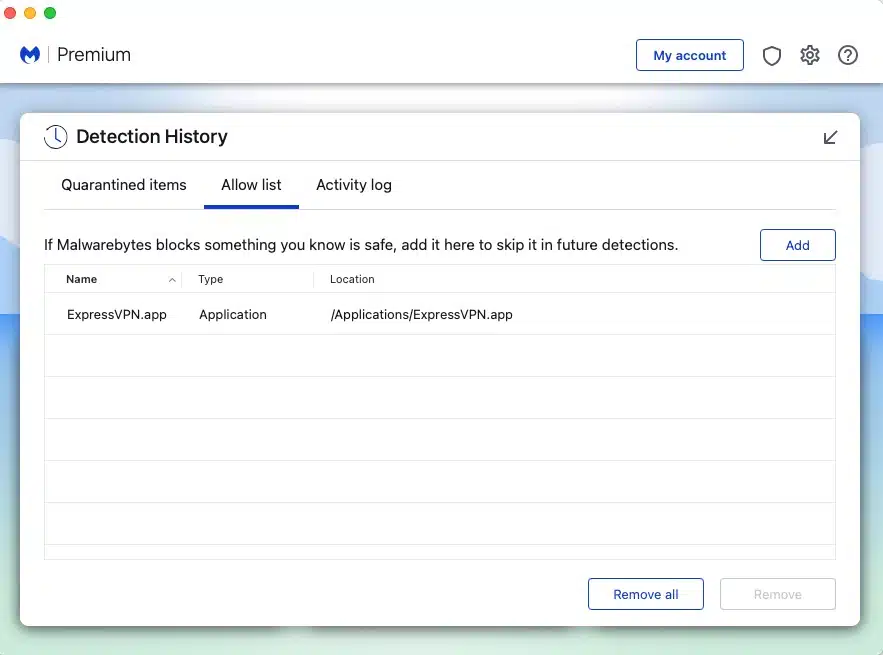Screen dimensions: 883x655
Task: Collapse the Detection History panel arrow
Action: [830, 137]
